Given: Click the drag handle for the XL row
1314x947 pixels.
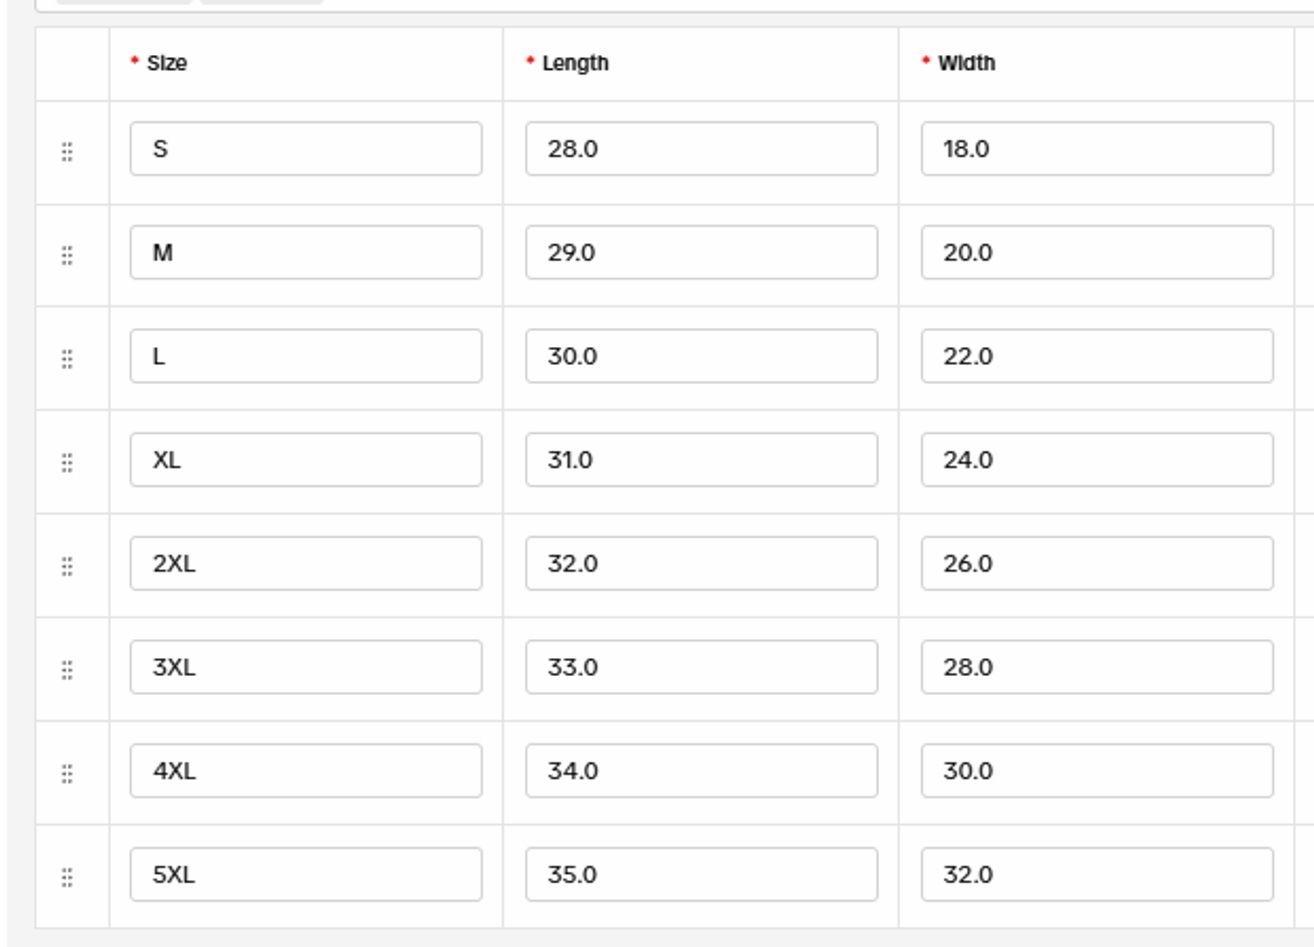Looking at the screenshot, I should point(67,462).
